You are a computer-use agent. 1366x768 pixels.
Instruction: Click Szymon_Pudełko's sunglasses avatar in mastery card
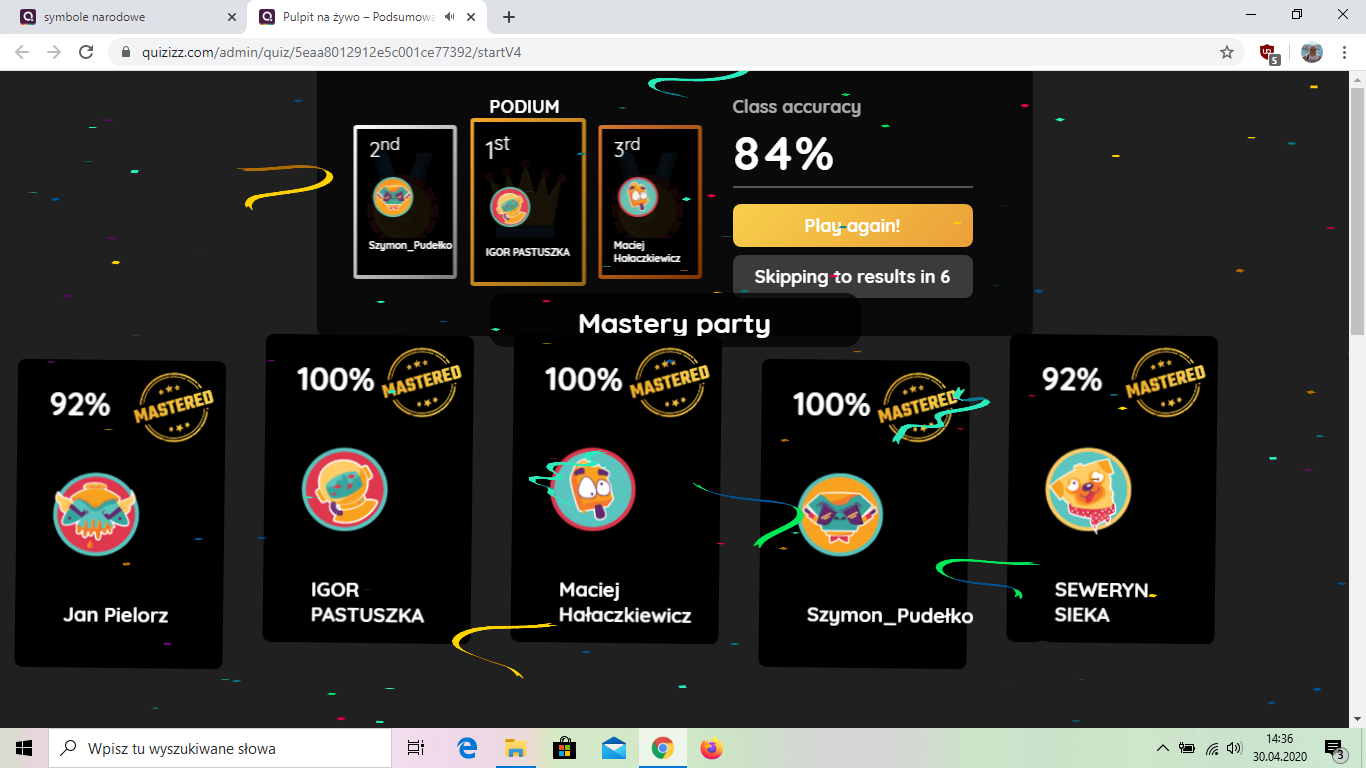point(840,514)
